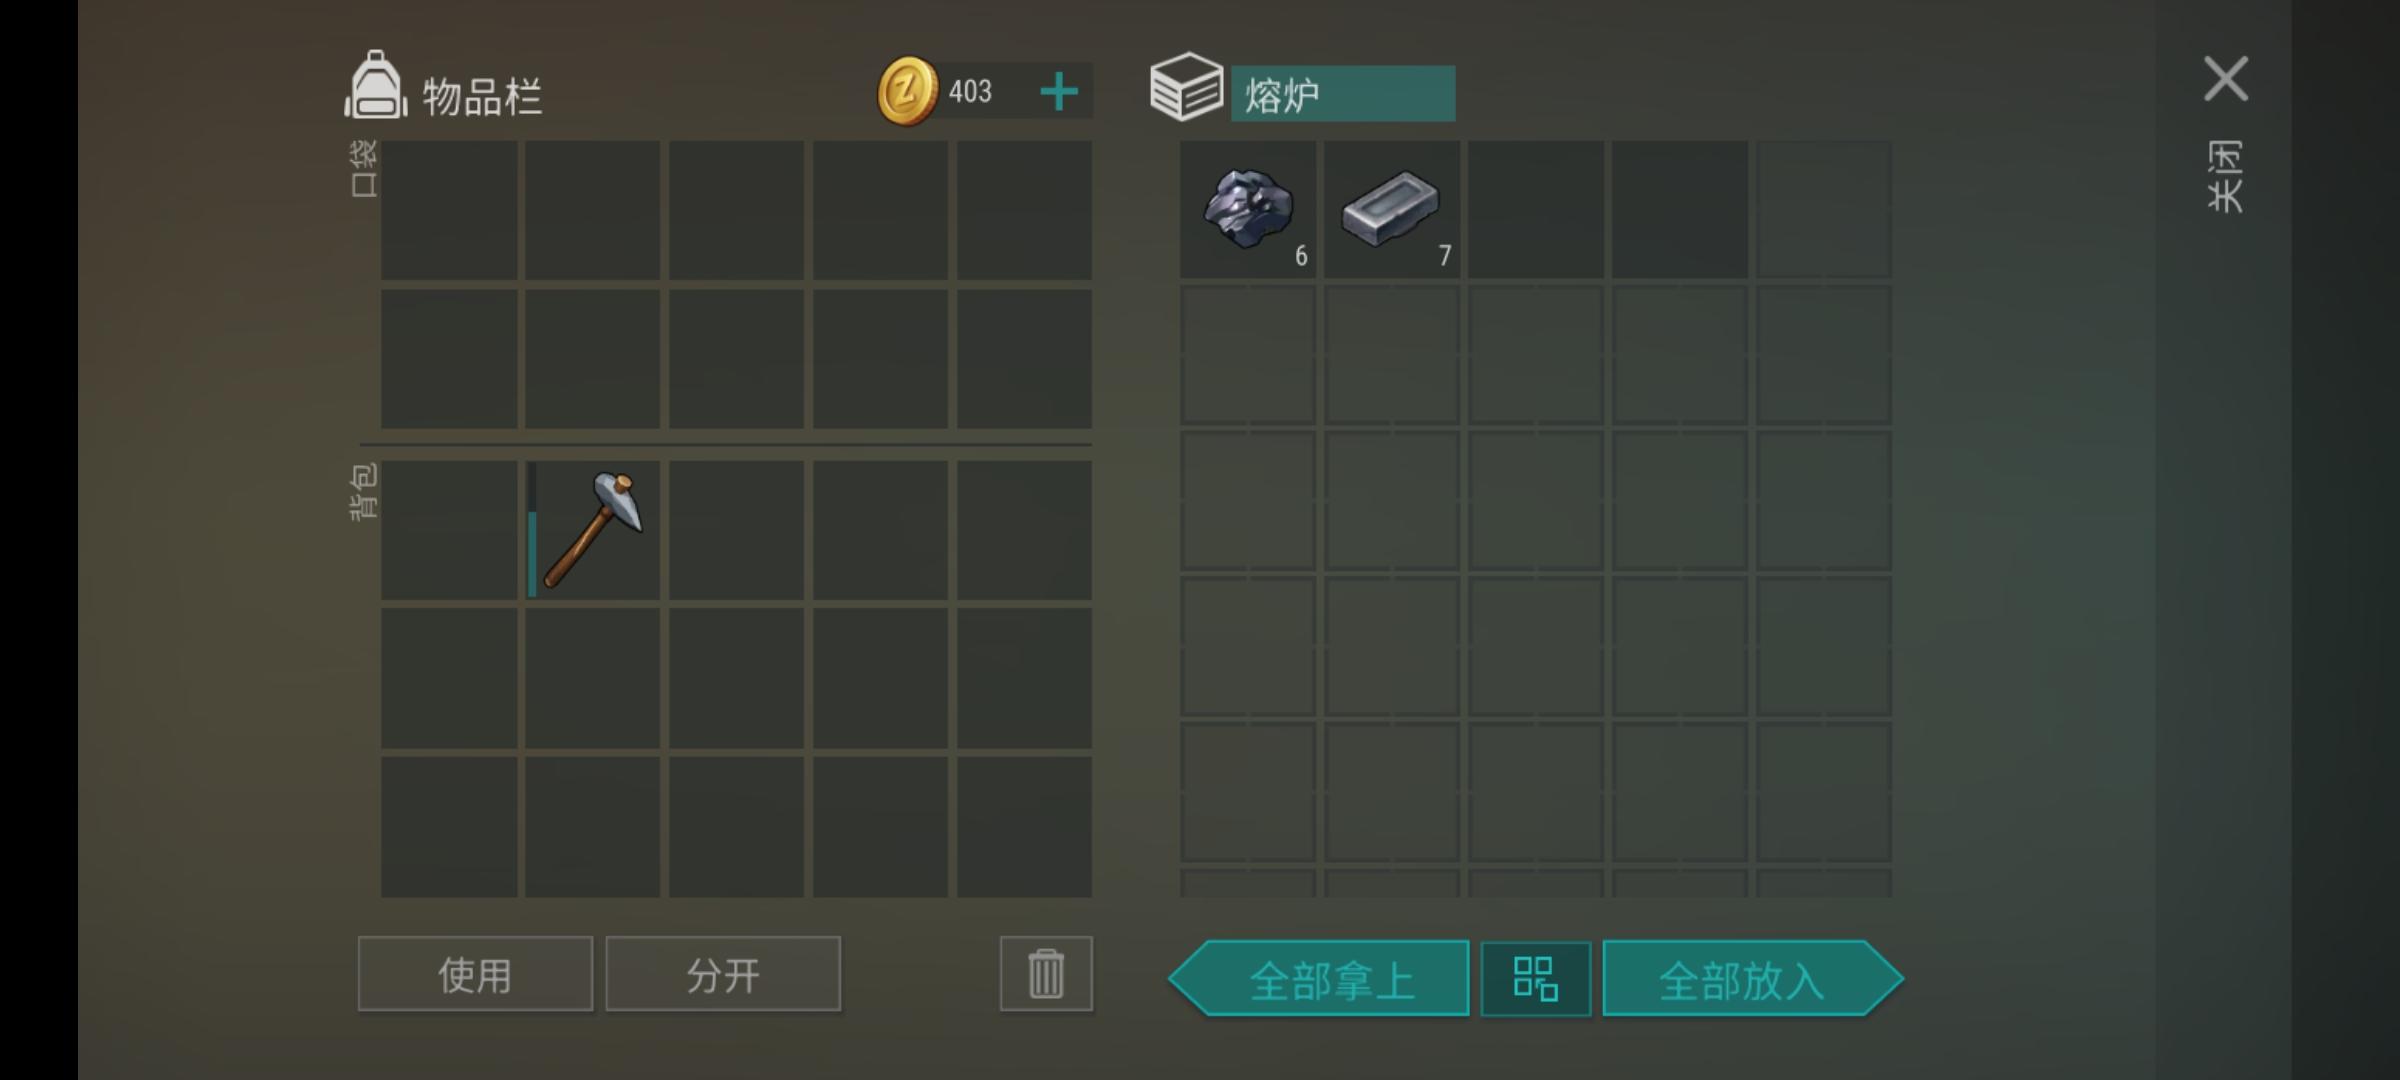Click the 403 coin balance
Screen dimensions: 2400x1080
pyautogui.click(x=970, y=92)
